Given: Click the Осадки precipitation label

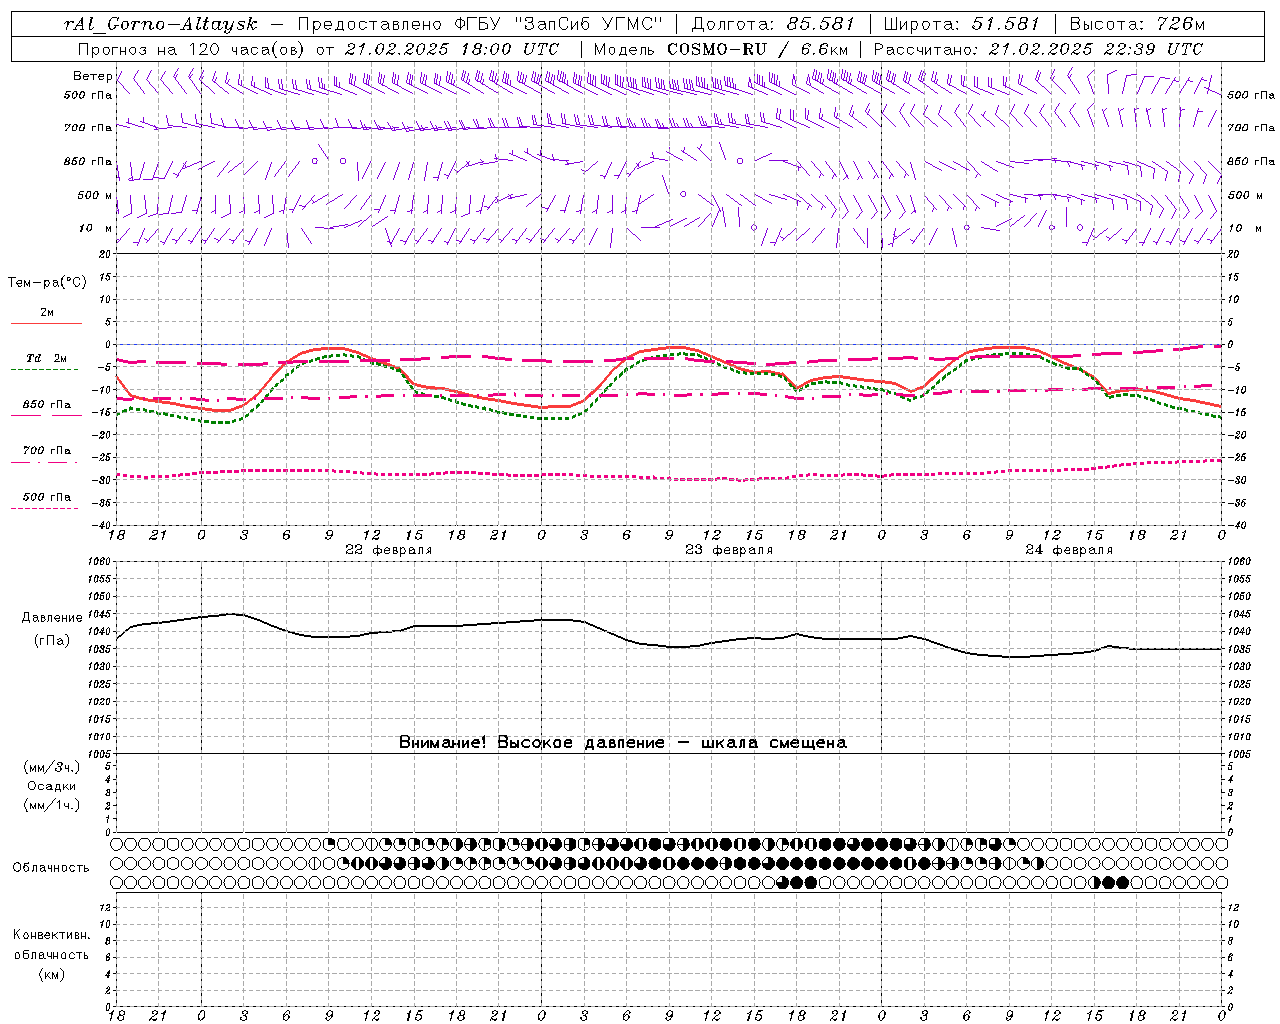Looking at the screenshot, I should point(52,786).
